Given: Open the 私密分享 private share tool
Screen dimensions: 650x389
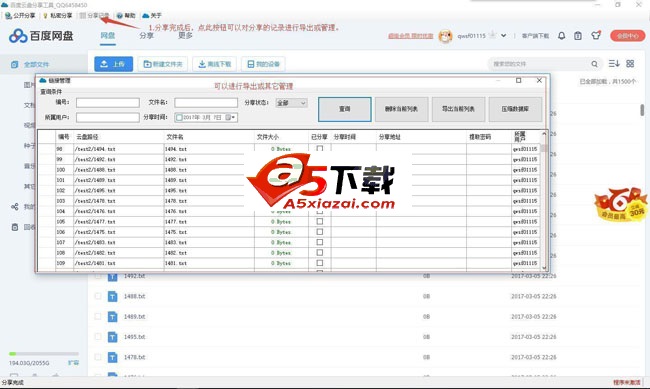Looking at the screenshot, I should [x=57, y=15].
